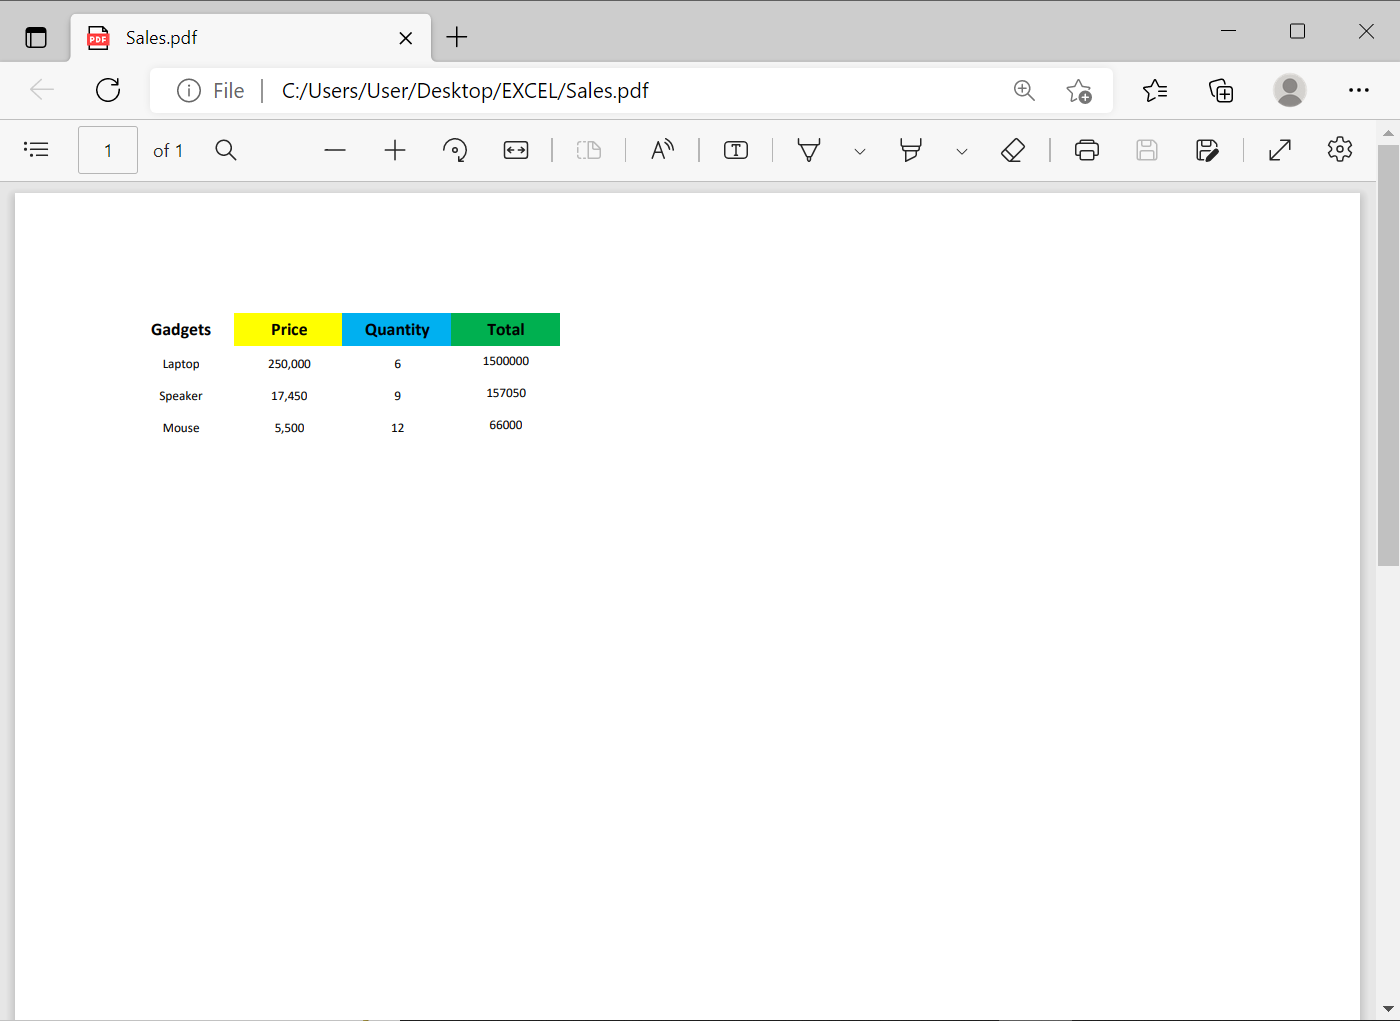
Task: Select the Highlight tool
Action: click(911, 150)
